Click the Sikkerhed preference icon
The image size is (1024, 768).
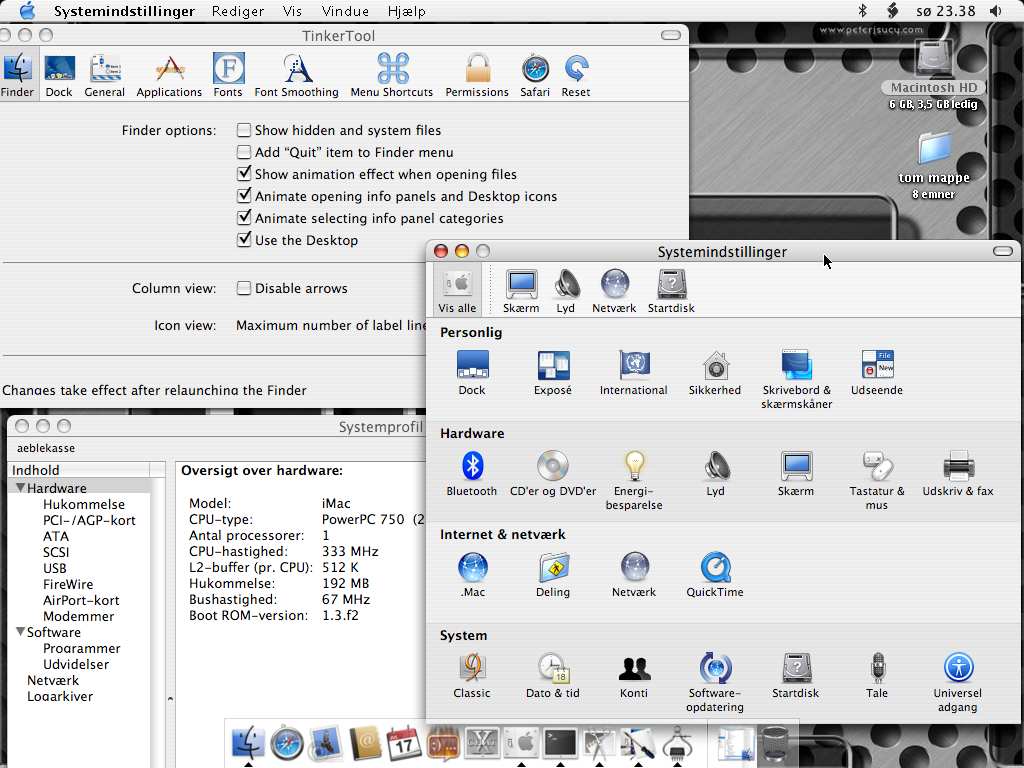715,366
